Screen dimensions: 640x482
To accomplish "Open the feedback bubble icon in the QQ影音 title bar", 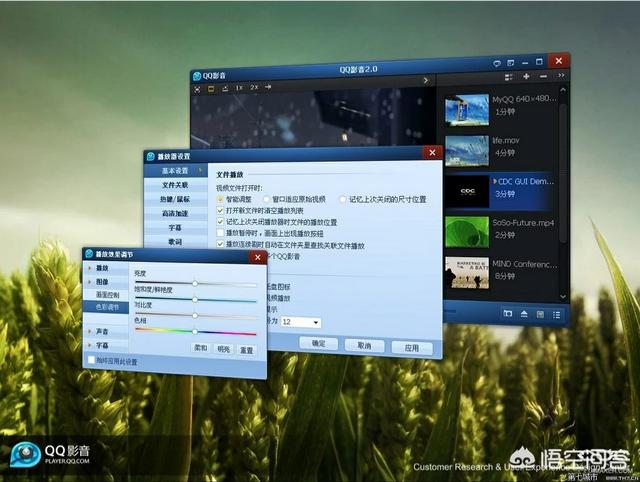I will pyautogui.click(x=497, y=63).
